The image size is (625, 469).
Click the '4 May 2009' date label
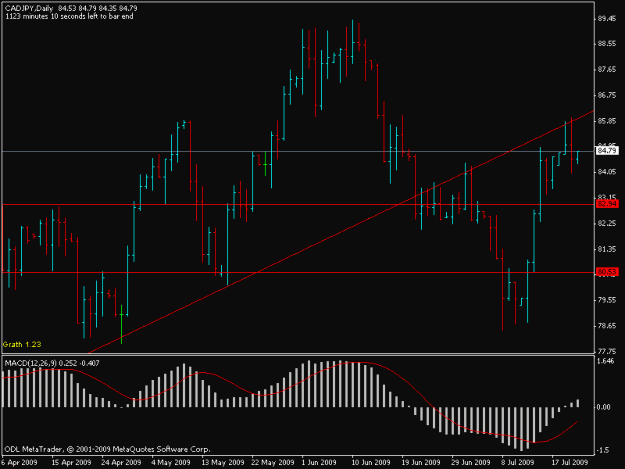[x=171, y=462]
